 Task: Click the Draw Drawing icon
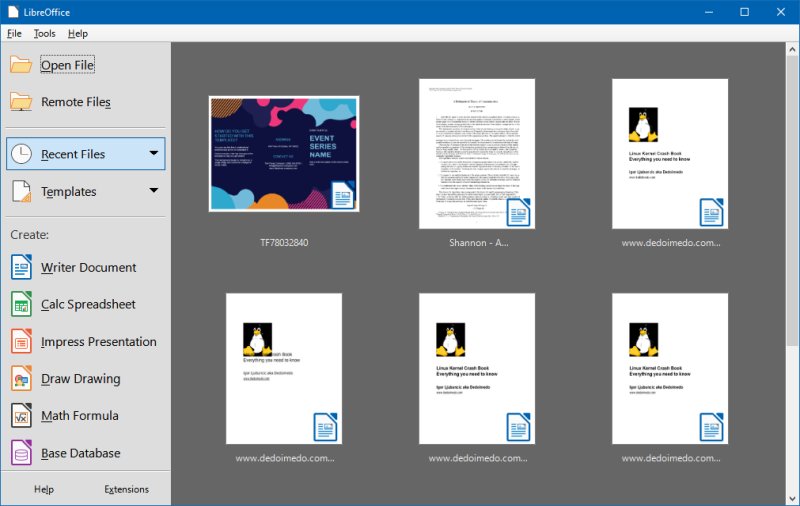point(22,379)
